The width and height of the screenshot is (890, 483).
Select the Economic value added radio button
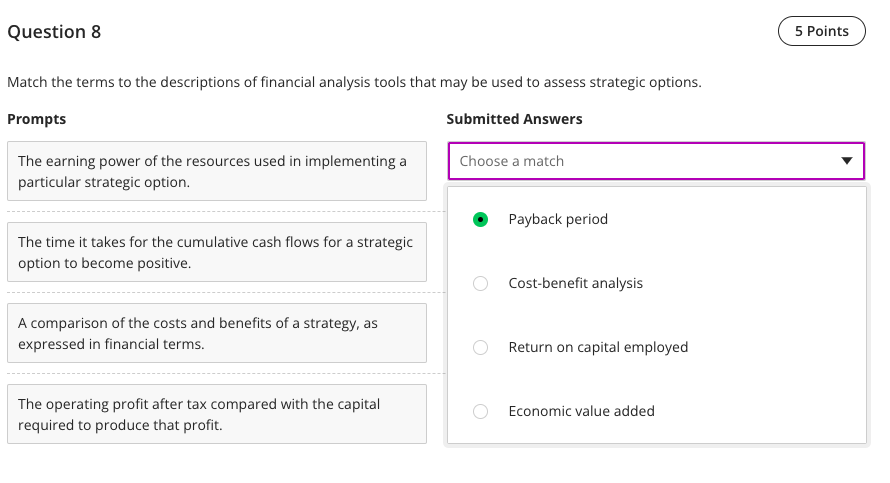pos(480,411)
